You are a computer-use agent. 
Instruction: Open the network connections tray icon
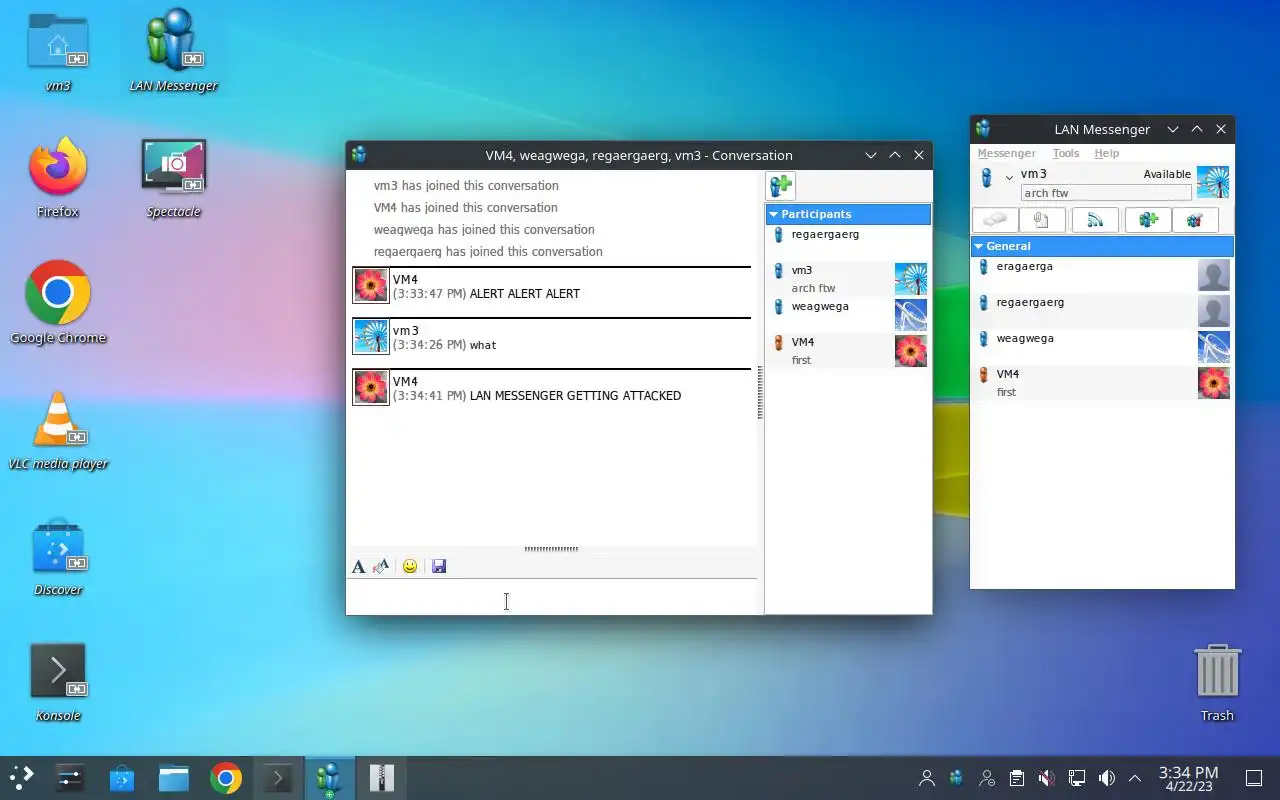point(1077,778)
